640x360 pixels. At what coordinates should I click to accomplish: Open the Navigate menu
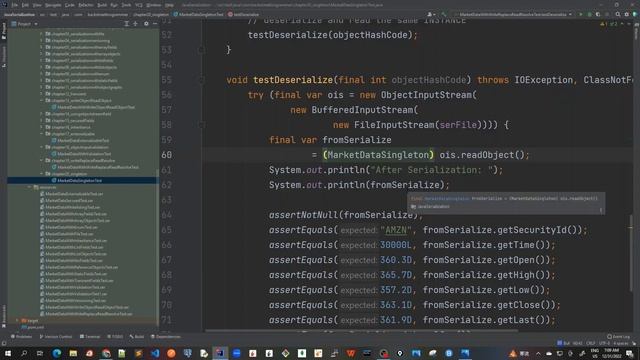(53, 5)
